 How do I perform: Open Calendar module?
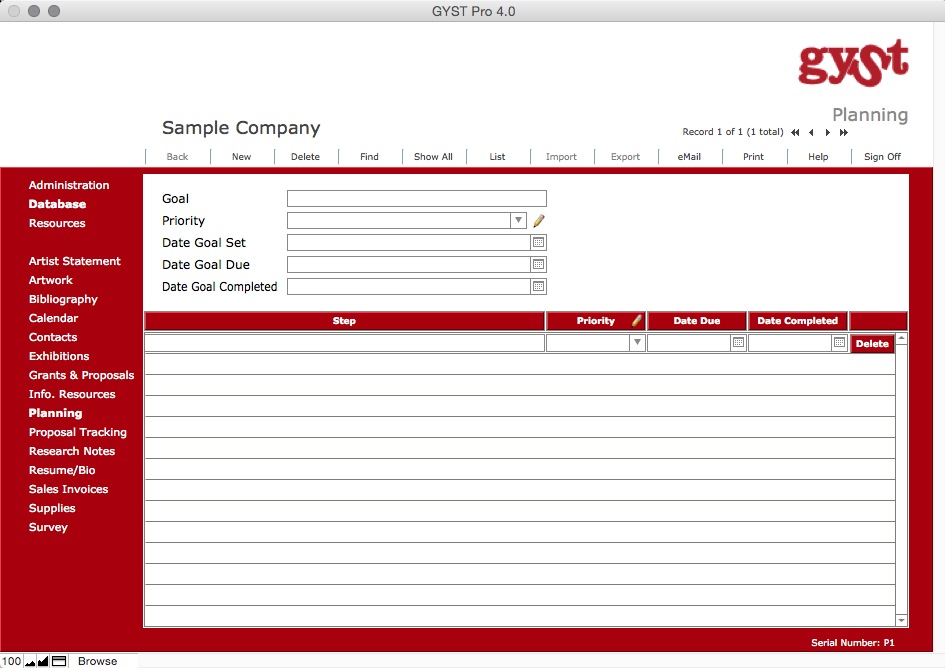click(54, 318)
